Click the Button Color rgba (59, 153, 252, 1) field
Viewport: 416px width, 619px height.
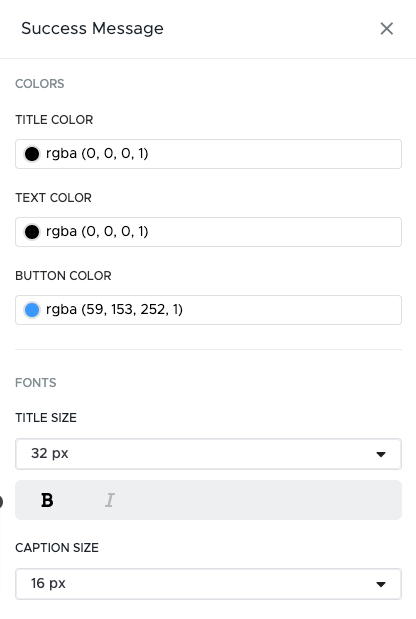208,310
